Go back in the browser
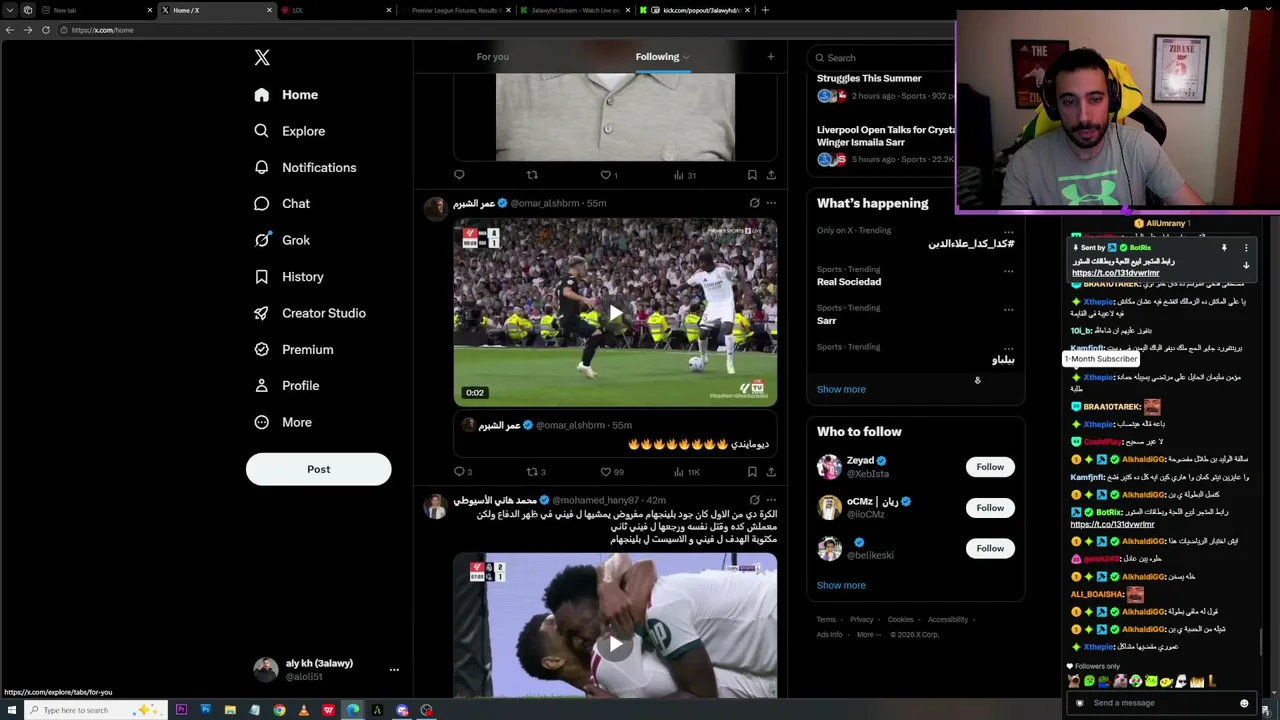The width and height of the screenshot is (1280, 720). click(x=10, y=30)
